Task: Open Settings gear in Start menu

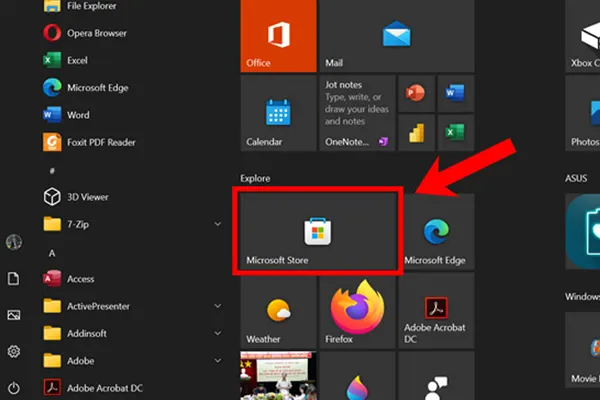Action: pyautogui.click(x=14, y=351)
